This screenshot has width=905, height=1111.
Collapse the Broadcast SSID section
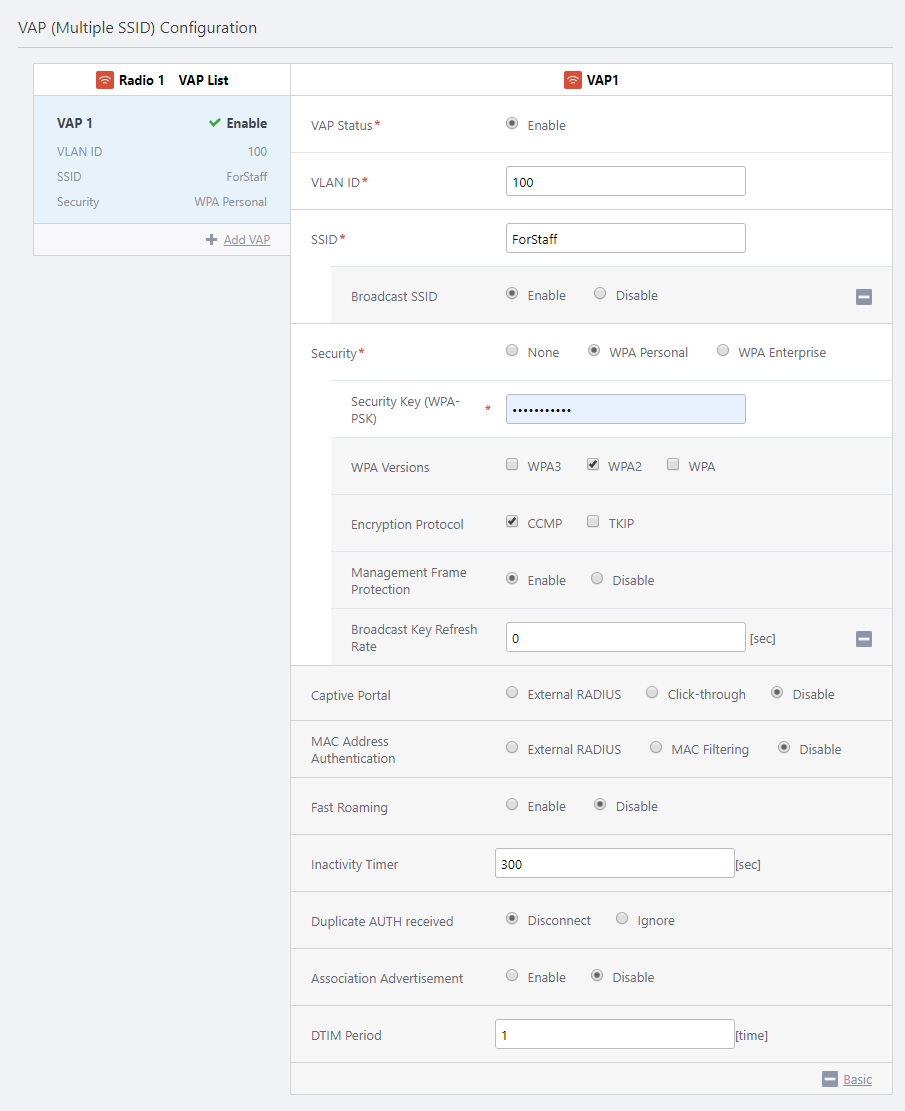(x=864, y=296)
